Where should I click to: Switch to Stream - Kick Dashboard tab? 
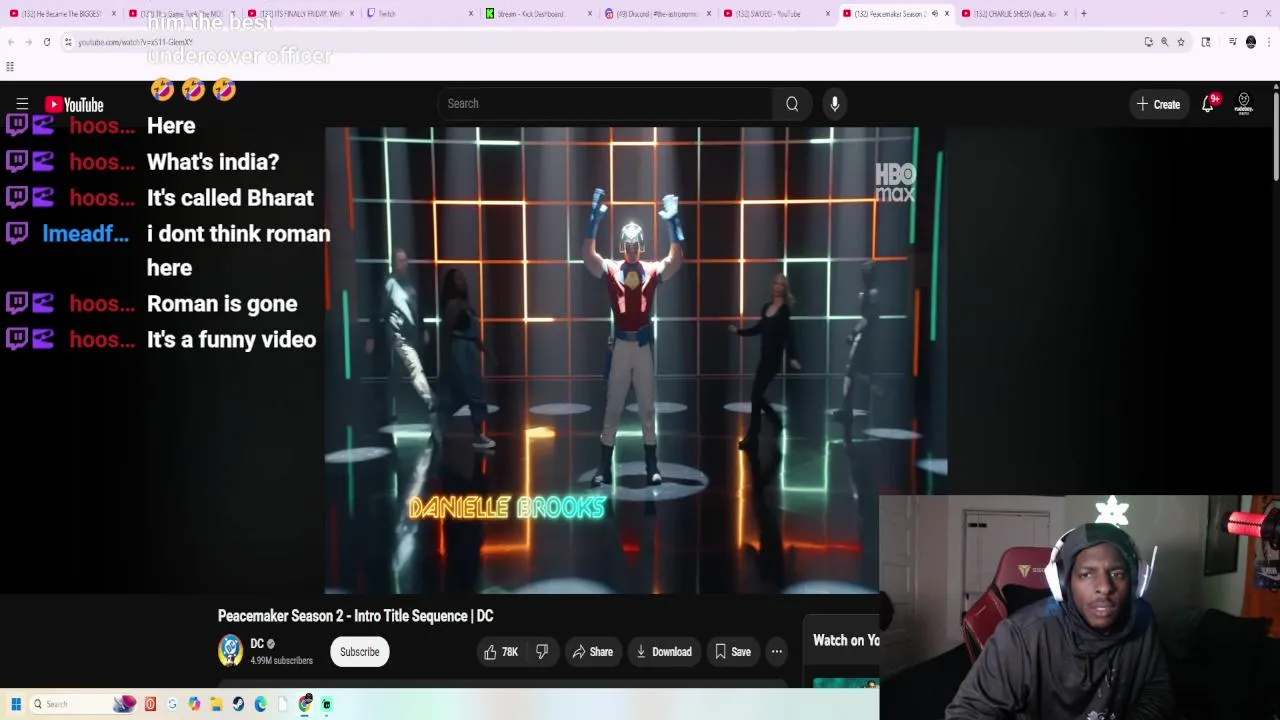(x=536, y=14)
